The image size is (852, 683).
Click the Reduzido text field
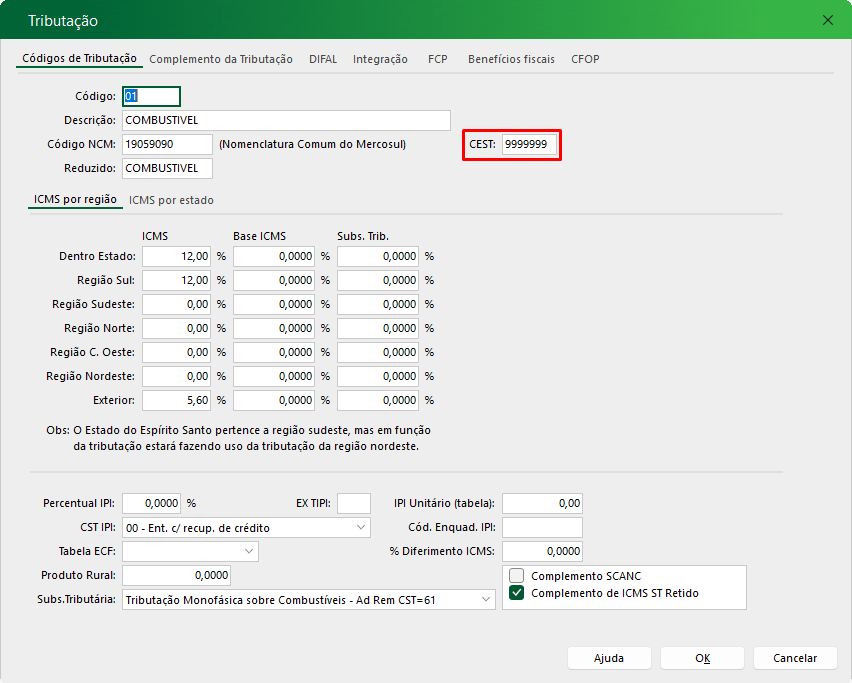click(167, 168)
